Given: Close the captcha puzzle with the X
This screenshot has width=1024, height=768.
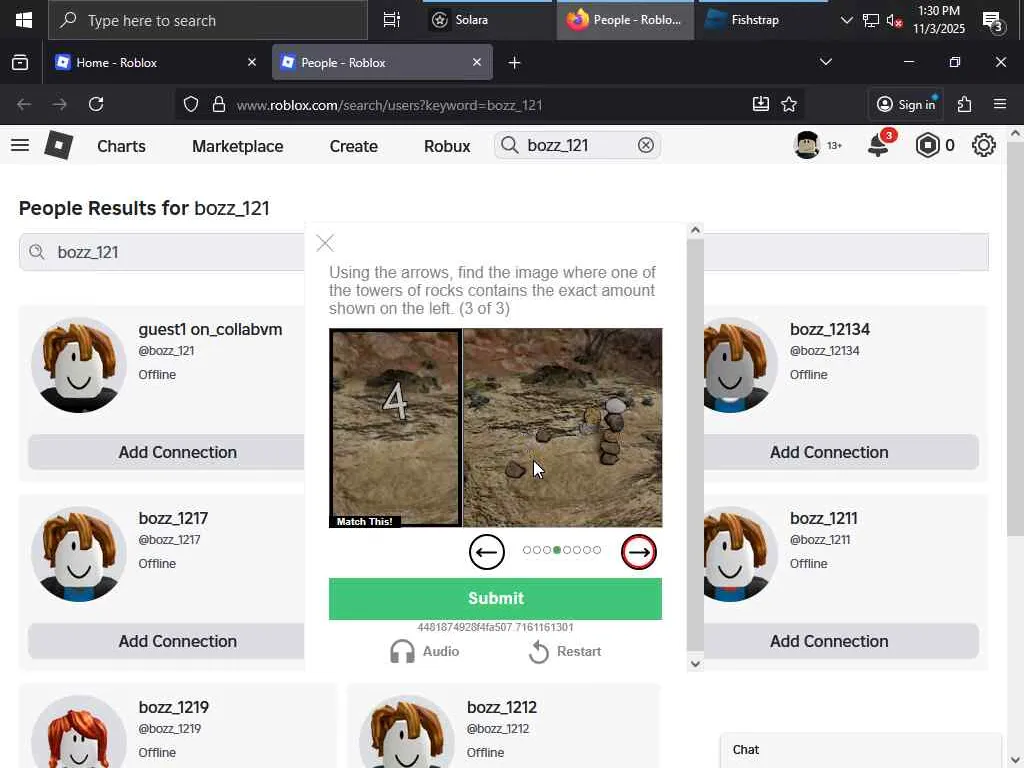Looking at the screenshot, I should (x=325, y=243).
